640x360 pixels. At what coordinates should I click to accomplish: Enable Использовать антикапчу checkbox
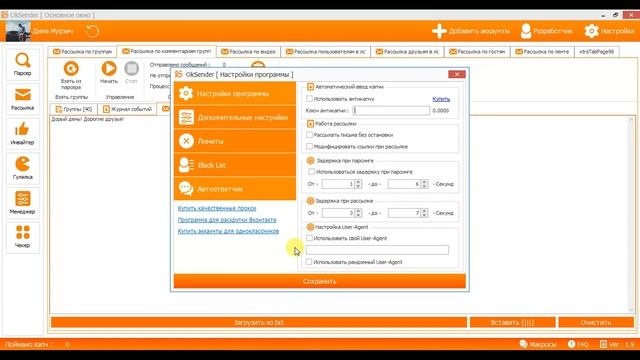pyautogui.click(x=309, y=99)
